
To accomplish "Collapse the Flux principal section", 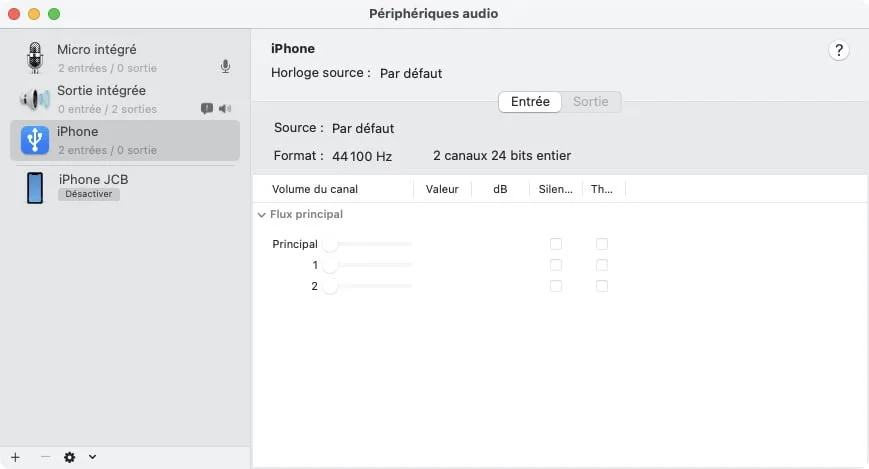I will pyautogui.click(x=262, y=215).
